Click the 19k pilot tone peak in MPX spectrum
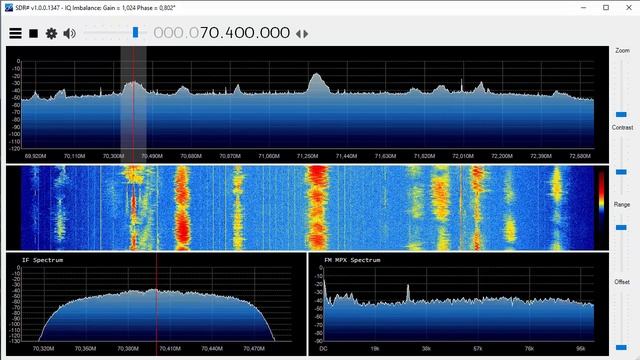Image resolution: width=640 pixels, height=360 pixels. click(408, 292)
